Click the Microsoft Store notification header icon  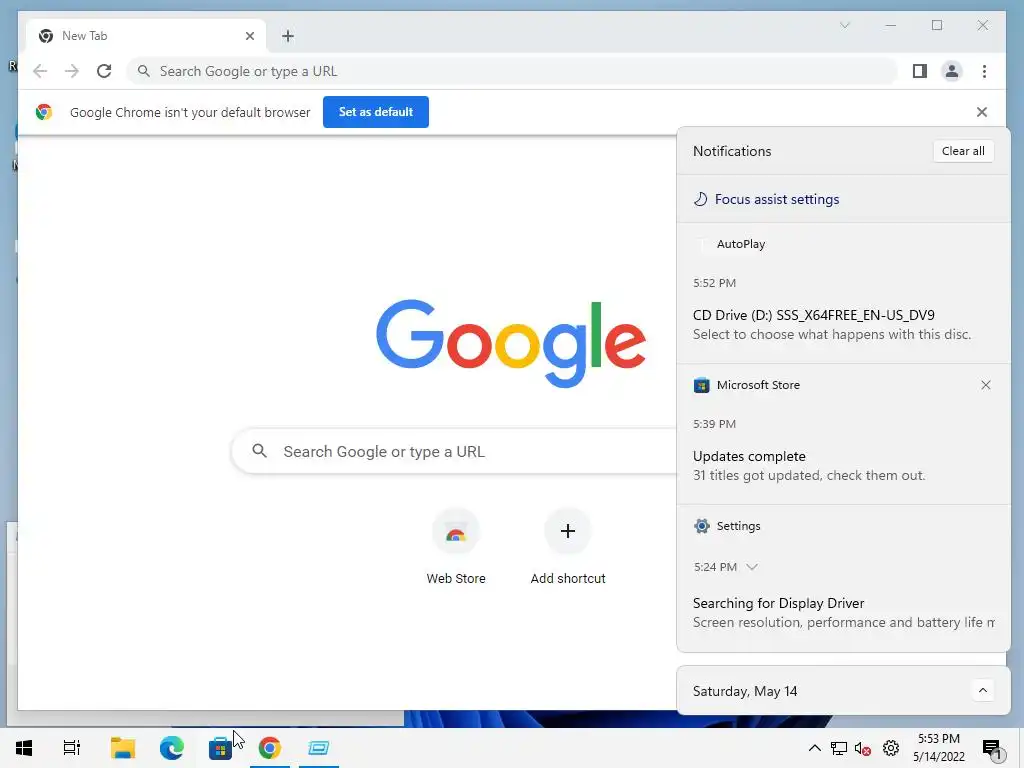tap(701, 385)
